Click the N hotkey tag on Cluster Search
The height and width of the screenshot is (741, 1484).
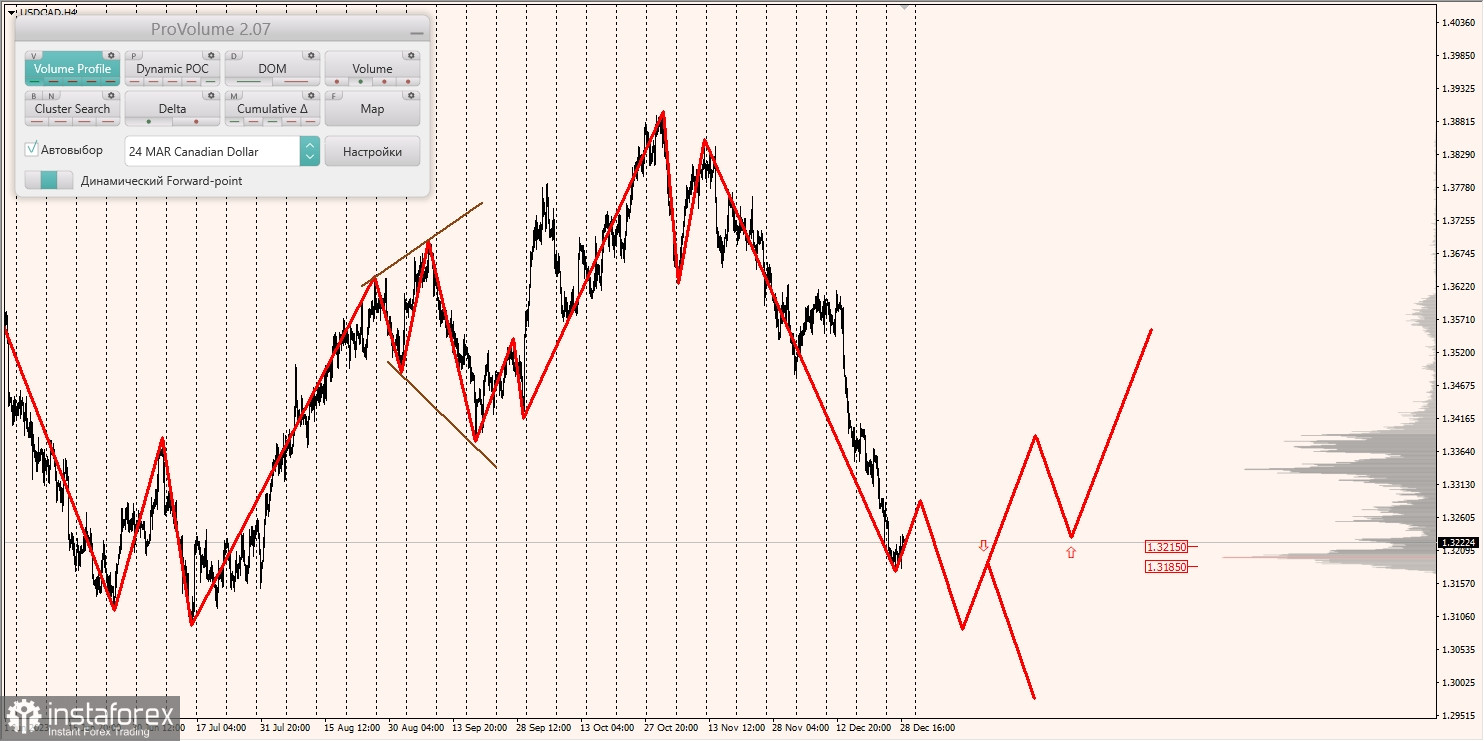coord(51,96)
